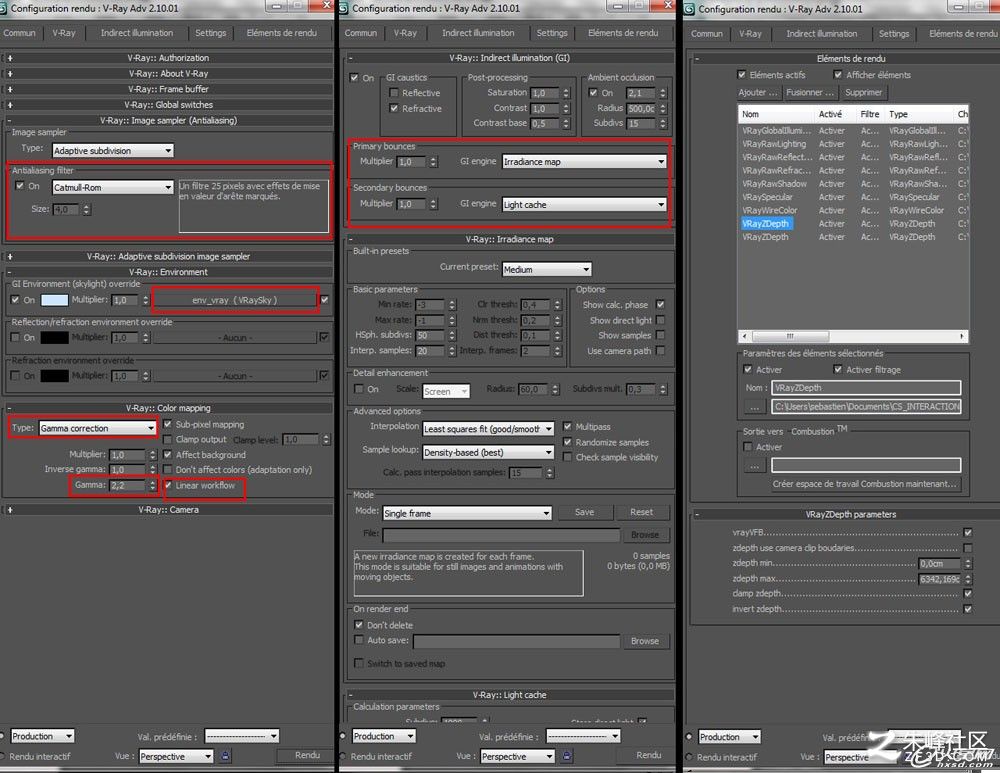Click the env_vray (VRaySky) map button
1000x773 pixels.
click(235, 300)
